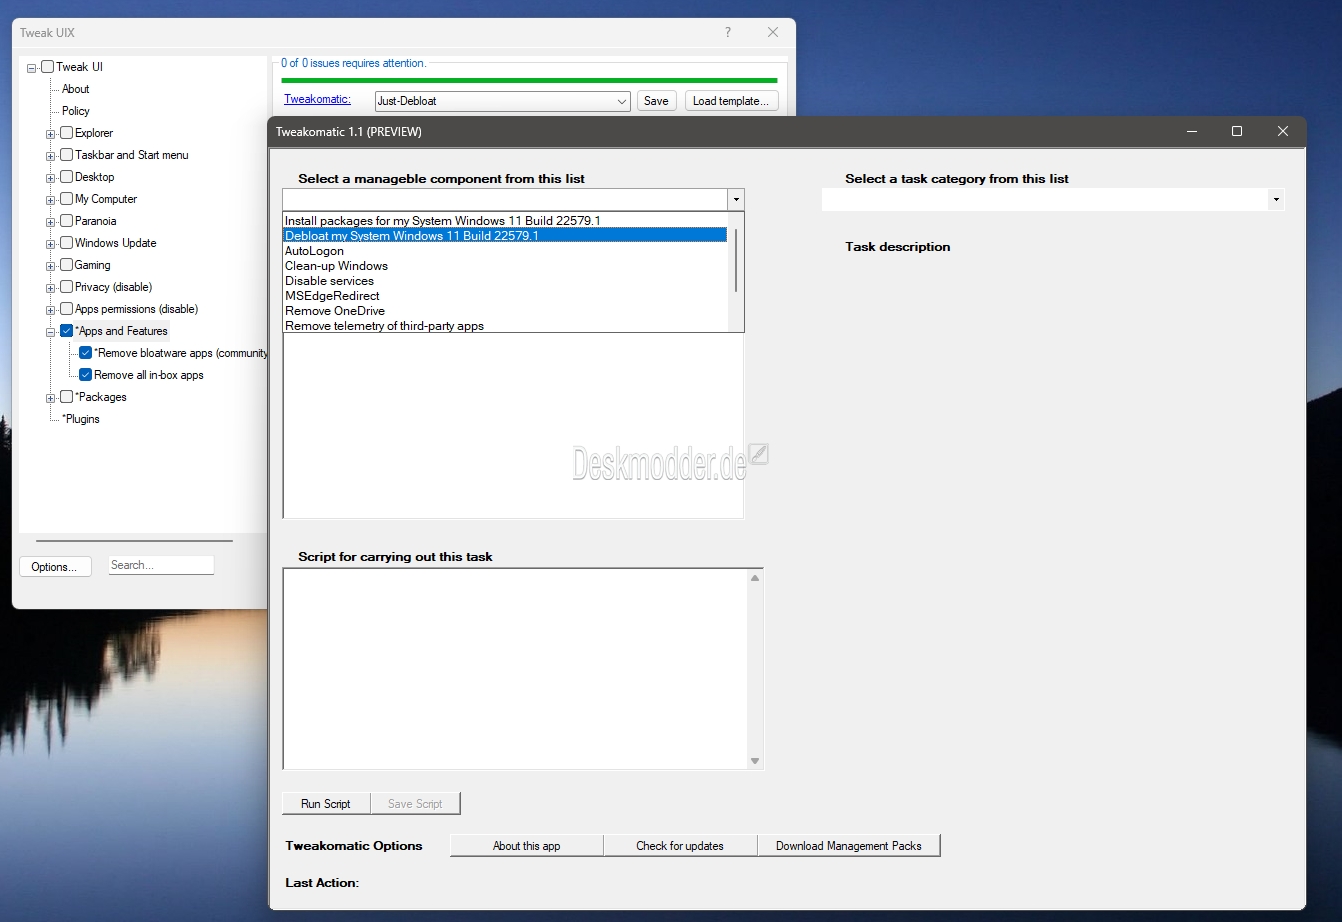This screenshot has height=922, width=1342.
Task: Choose Clean-up Windows from the list
Action: pos(505,266)
